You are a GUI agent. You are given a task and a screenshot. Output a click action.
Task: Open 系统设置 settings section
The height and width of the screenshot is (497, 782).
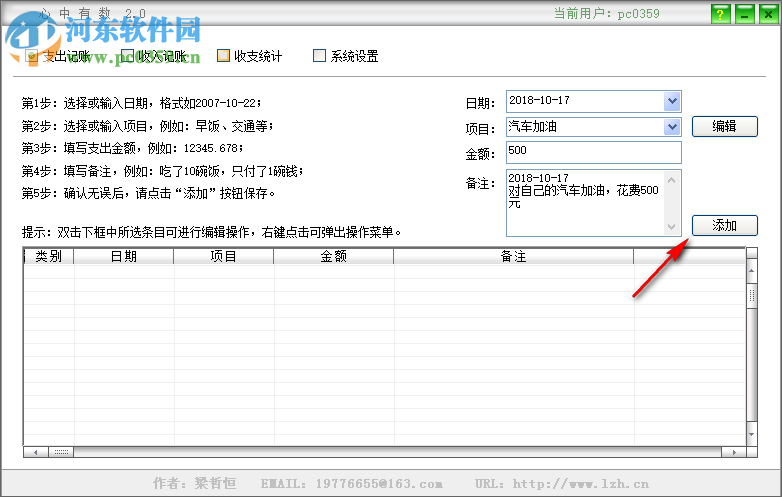click(346, 56)
